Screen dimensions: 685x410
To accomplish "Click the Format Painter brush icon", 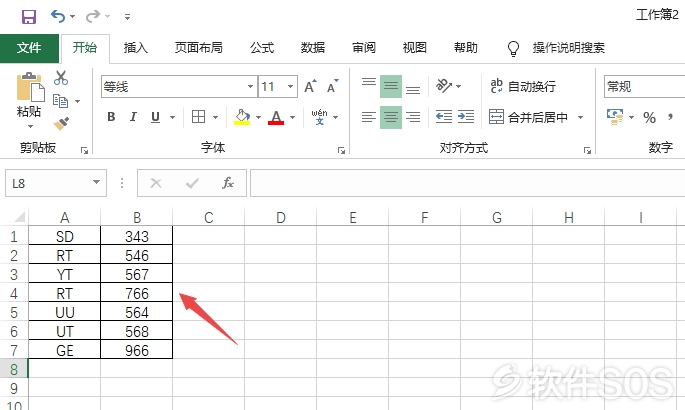I will coord(61,124).
